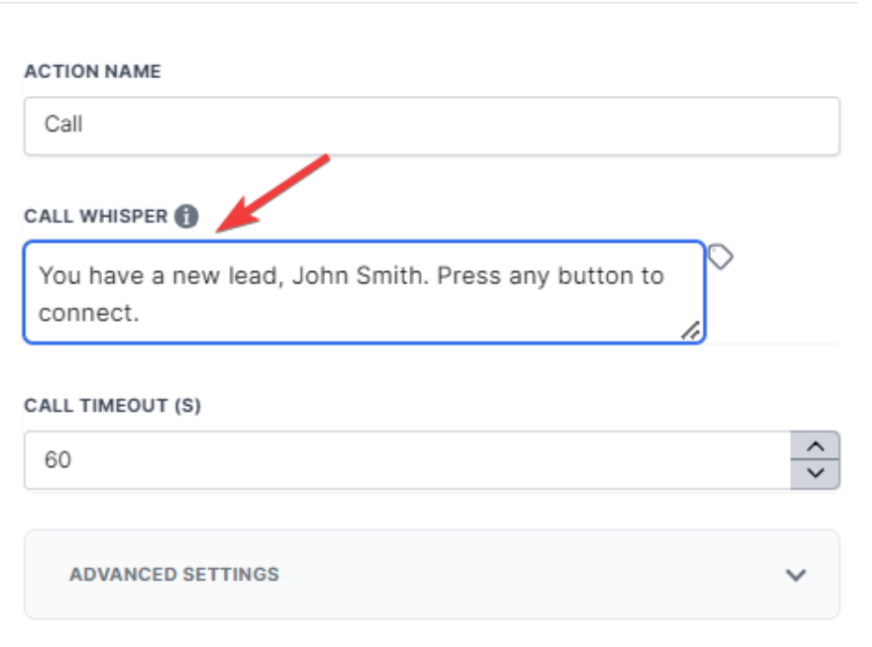Screen dimensions: 872x647
Task: Focus the Action Name input field
Action: click(431, 126)
